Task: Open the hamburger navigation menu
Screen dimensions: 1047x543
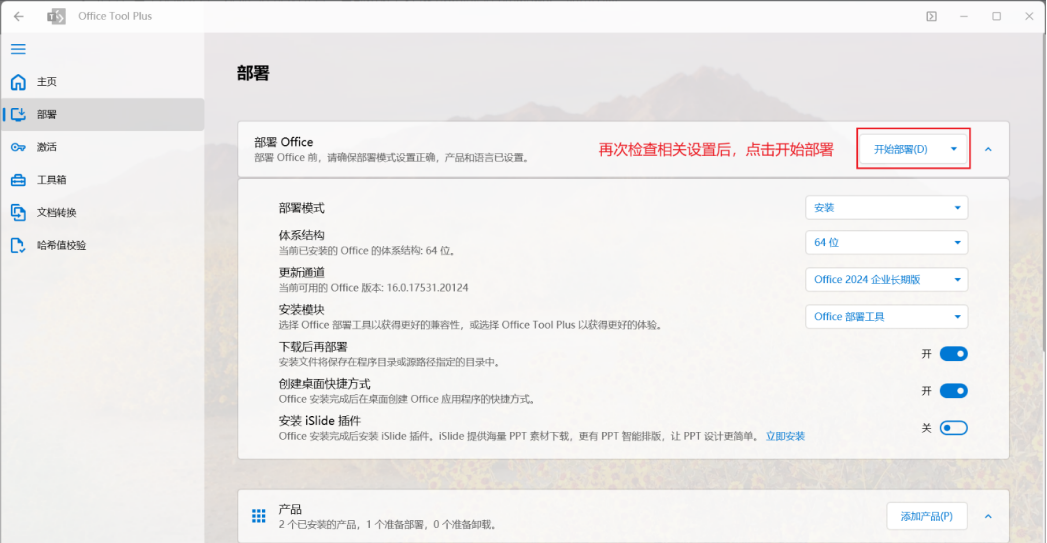Action: [x=18, y=49]
